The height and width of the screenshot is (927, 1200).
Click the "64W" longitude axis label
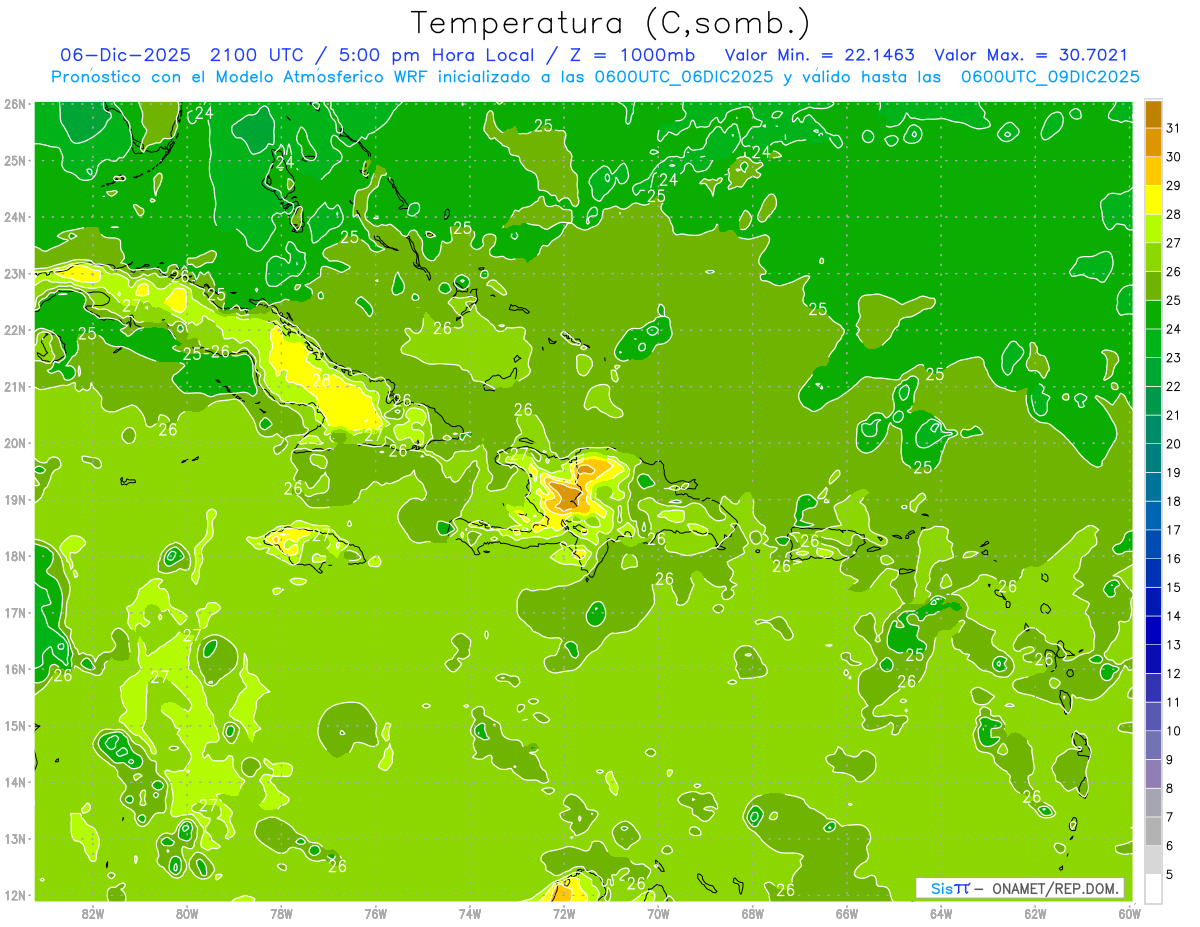tap(941, 914)
